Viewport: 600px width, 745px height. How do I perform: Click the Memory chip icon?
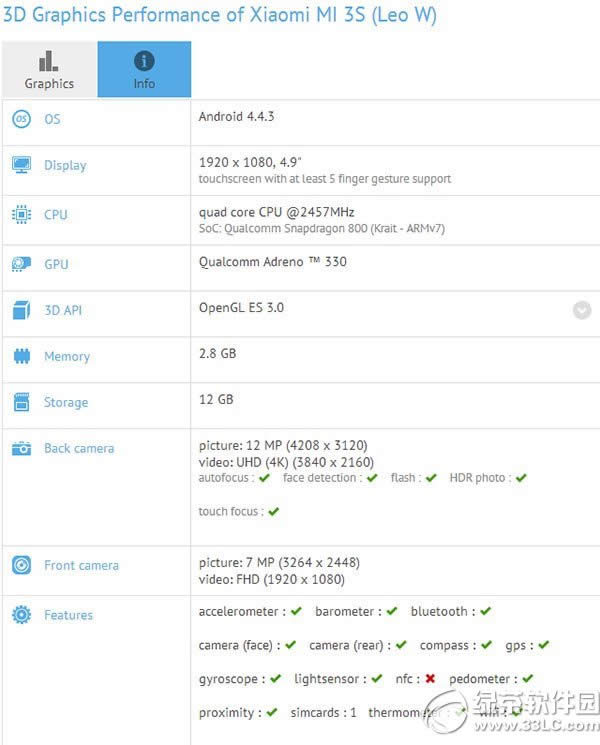tap(21, 357)
